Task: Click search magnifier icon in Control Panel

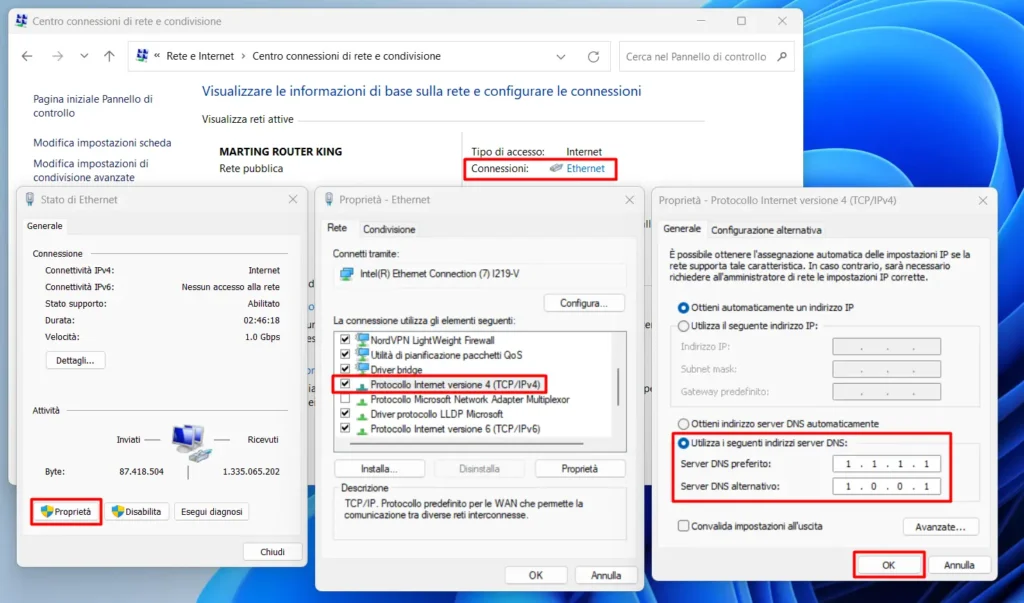Action: click(782, 57)
